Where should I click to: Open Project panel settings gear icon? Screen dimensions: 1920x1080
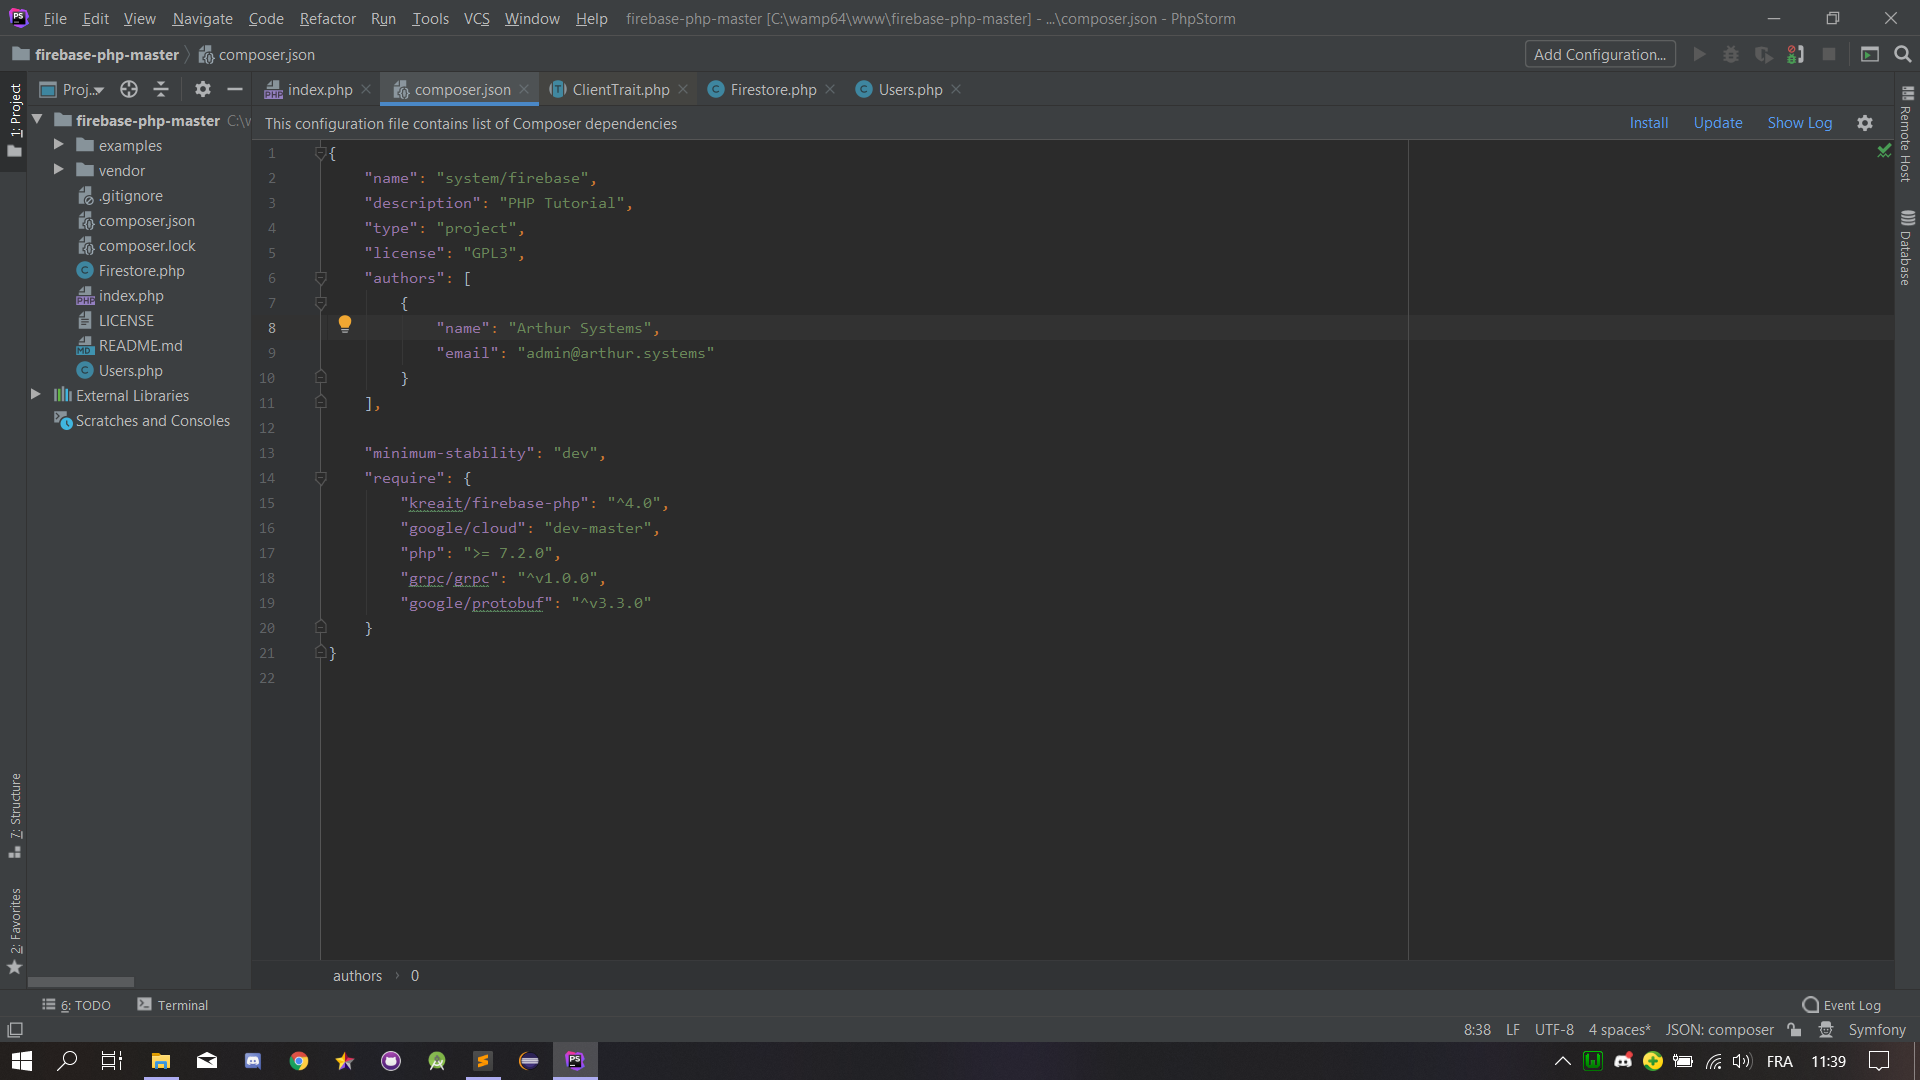[x=202, y=89]
